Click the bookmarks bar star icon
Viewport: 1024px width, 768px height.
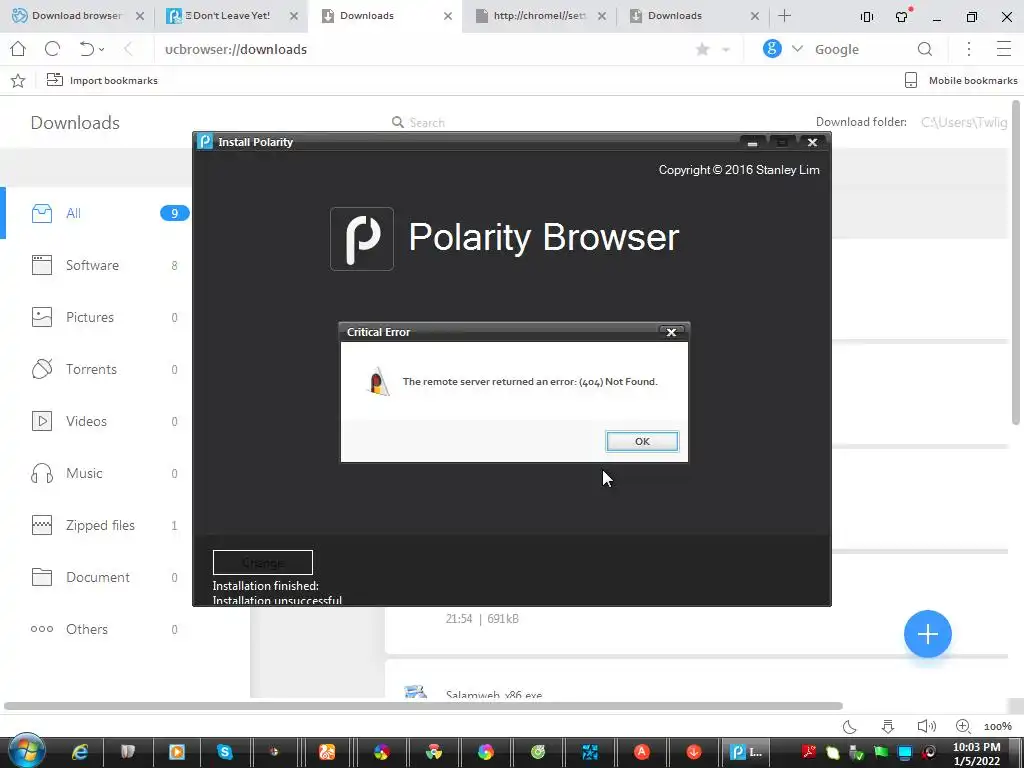point(18,80)
